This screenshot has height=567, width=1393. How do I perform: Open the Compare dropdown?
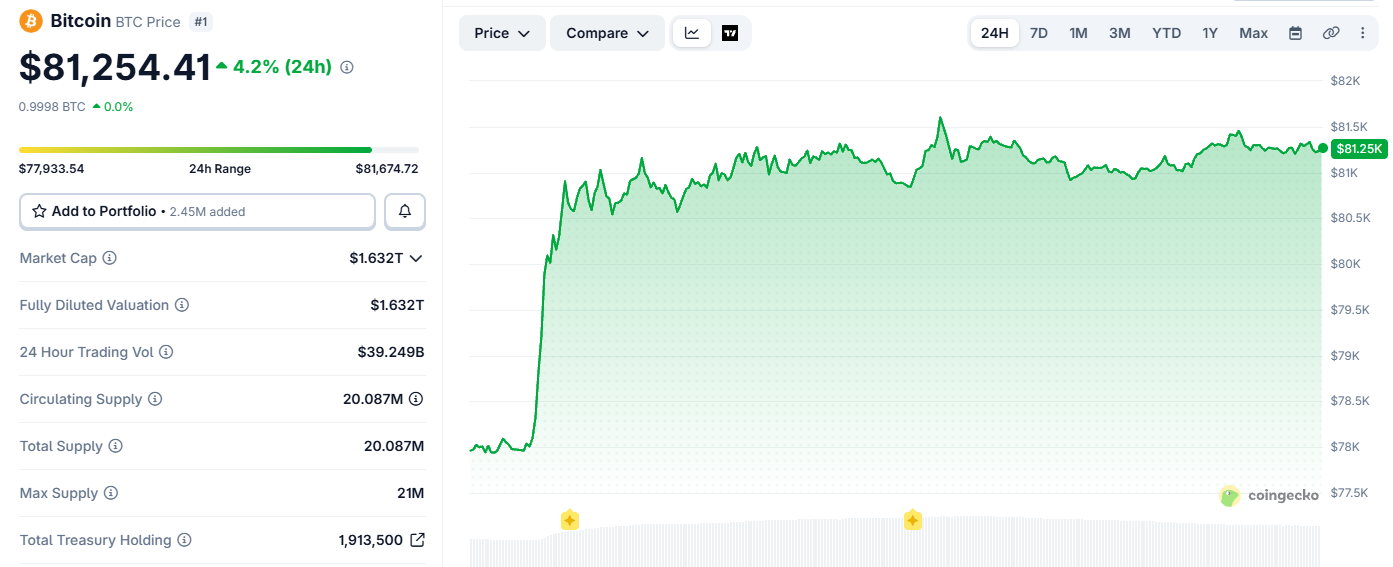607,33
